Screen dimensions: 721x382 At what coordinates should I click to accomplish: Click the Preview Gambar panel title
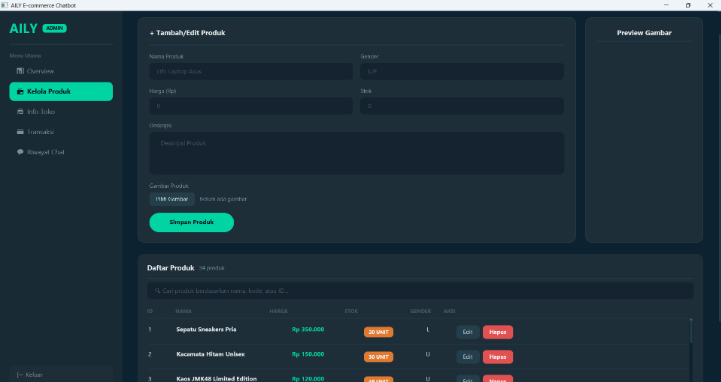pos(644,33)
